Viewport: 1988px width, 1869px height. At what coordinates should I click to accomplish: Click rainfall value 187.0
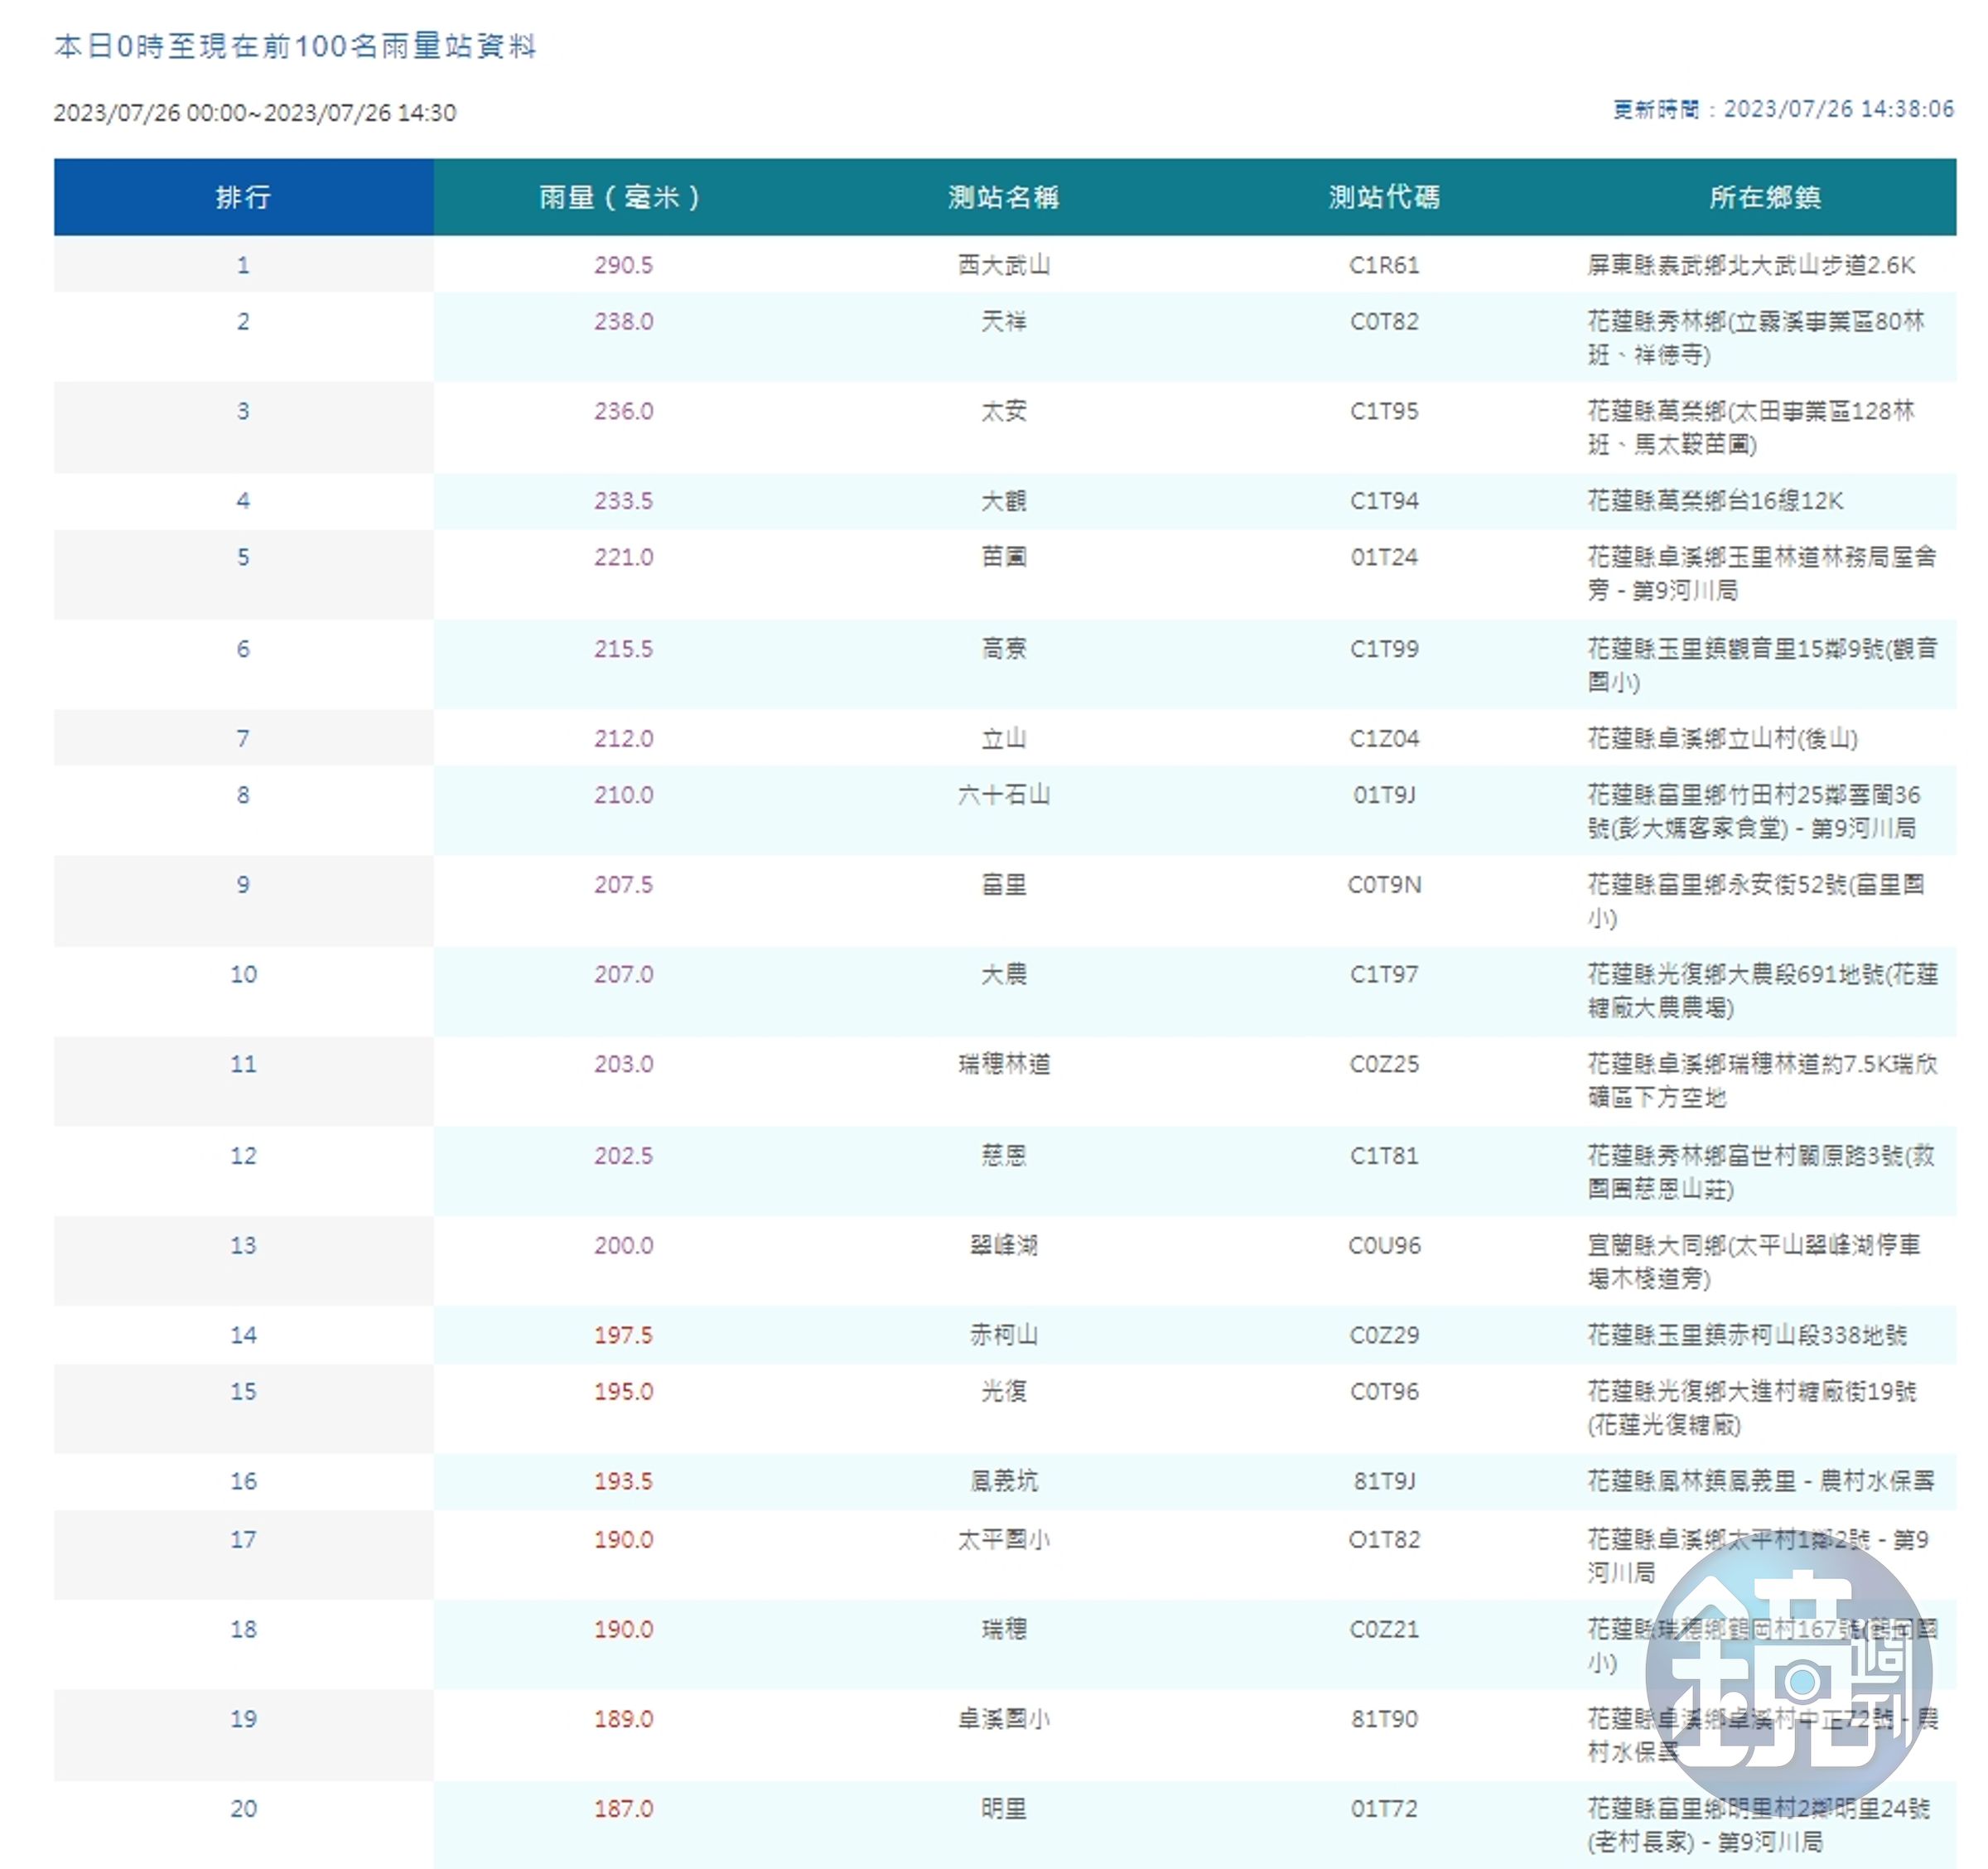[x=623, y=1809]
